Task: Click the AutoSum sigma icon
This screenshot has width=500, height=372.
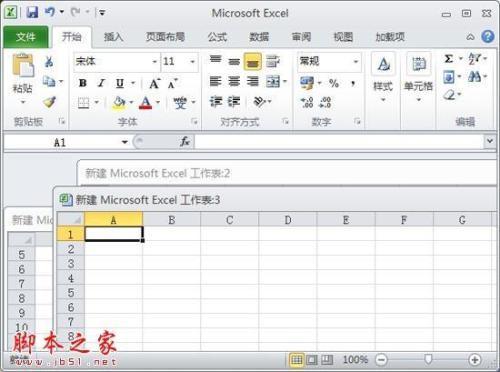Action: (x=449, y=59)
